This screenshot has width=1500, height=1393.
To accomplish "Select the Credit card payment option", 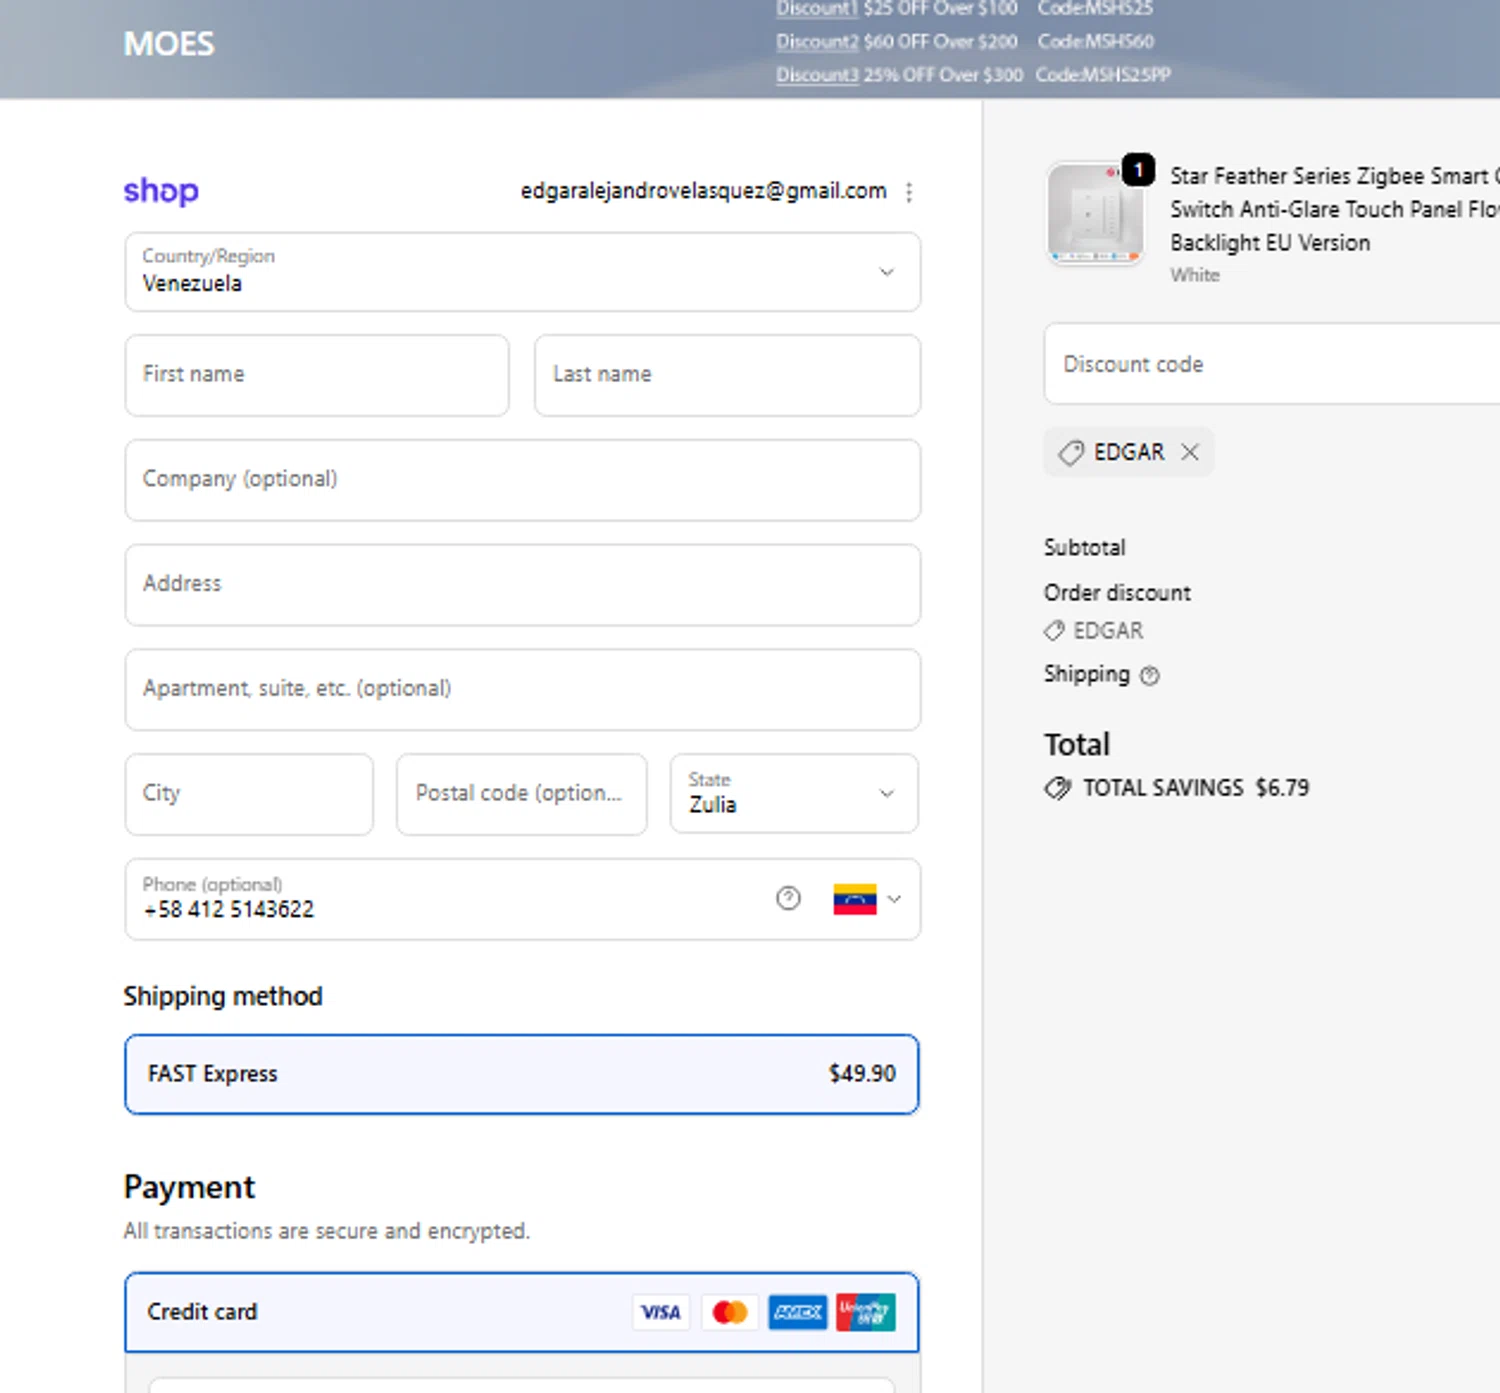I will [522, 1312].
